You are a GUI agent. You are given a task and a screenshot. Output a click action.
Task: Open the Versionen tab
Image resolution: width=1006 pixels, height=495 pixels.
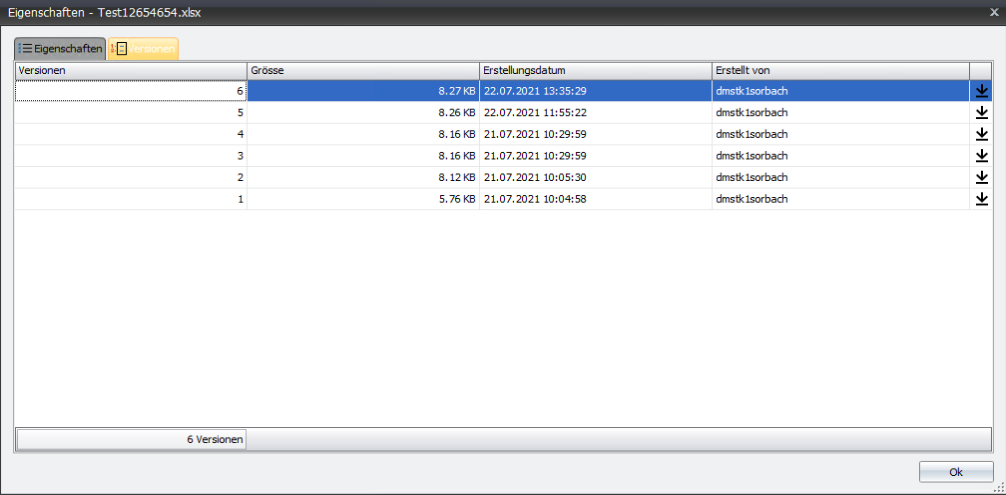[x=143, y=49]
